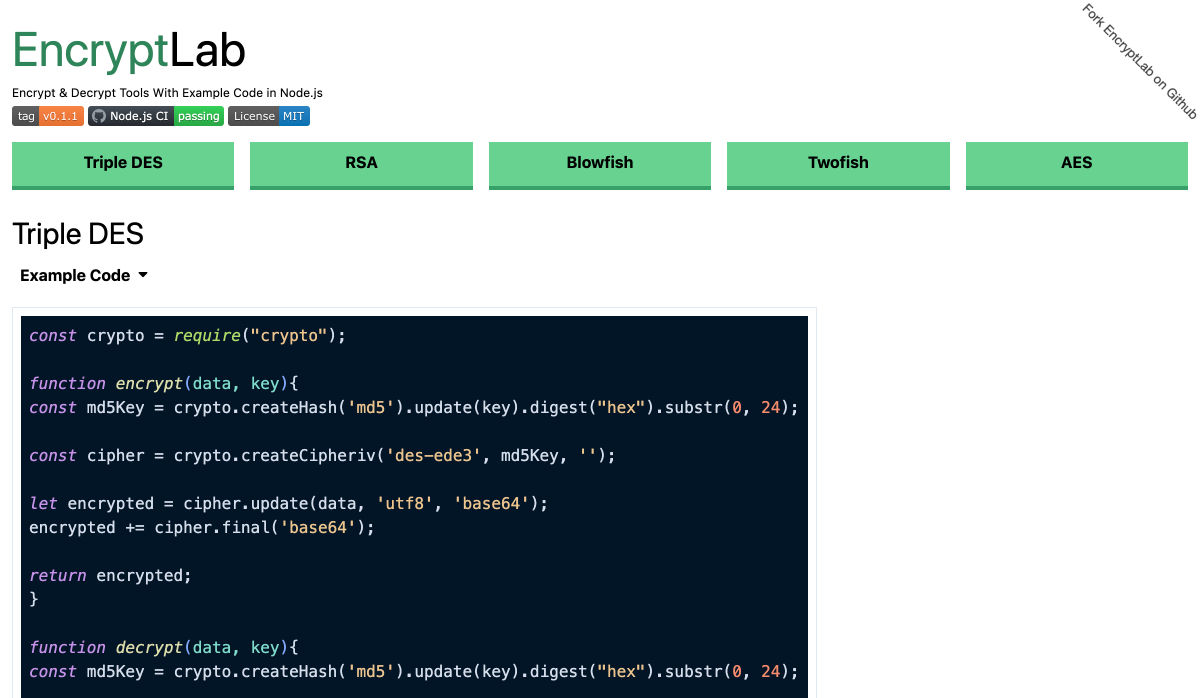Collapse the Example Code section
Viewport: 1200px width, 698px height.
click(x=76, y=275)
